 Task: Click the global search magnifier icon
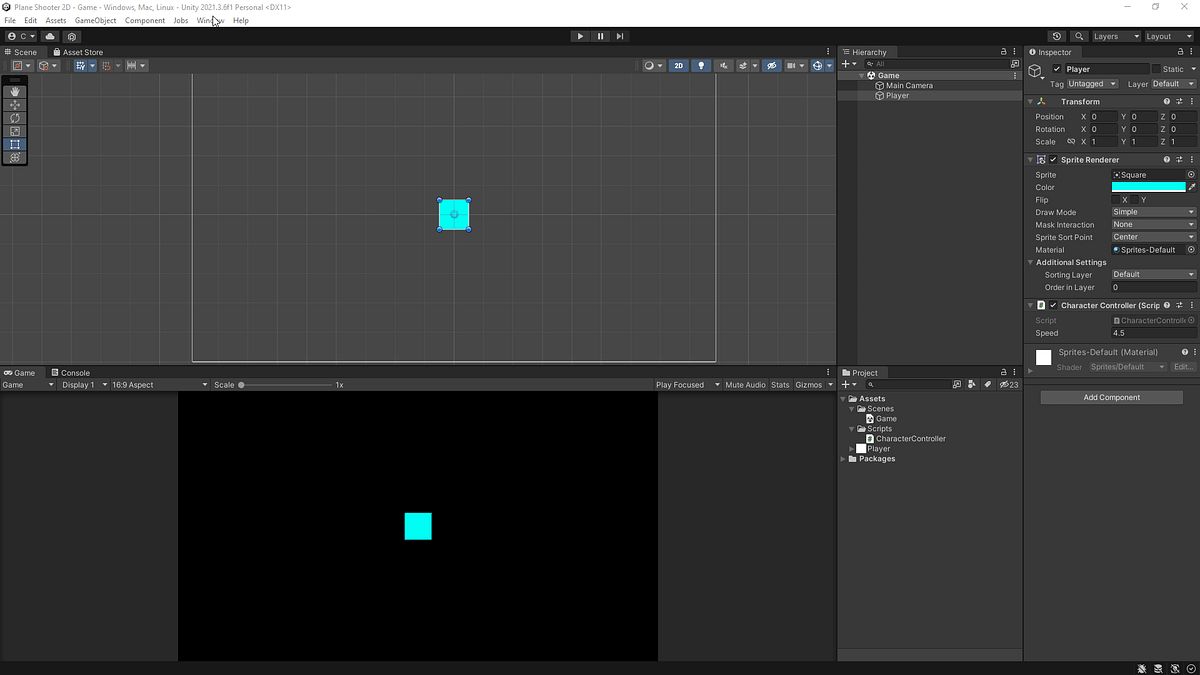pyautogui.click(x=1079, y=36)
